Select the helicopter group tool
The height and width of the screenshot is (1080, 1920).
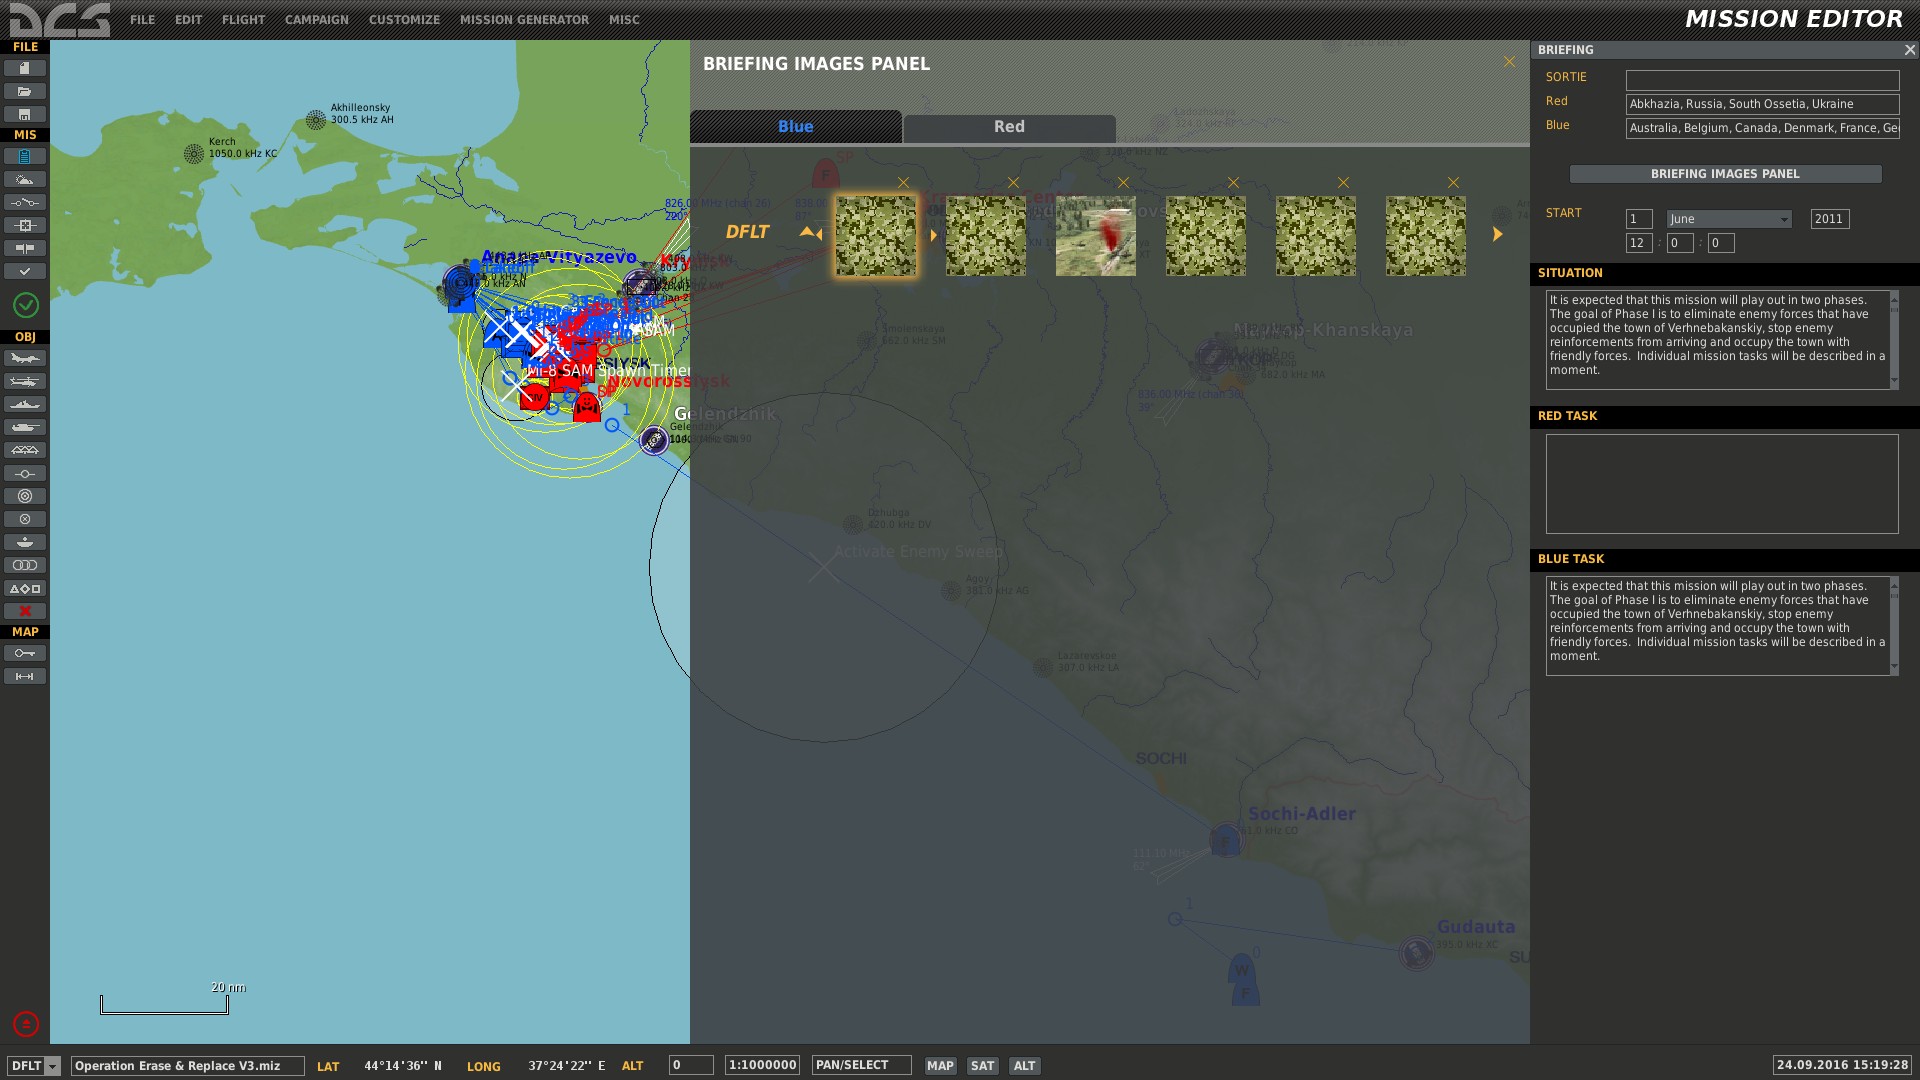point(25,381)
